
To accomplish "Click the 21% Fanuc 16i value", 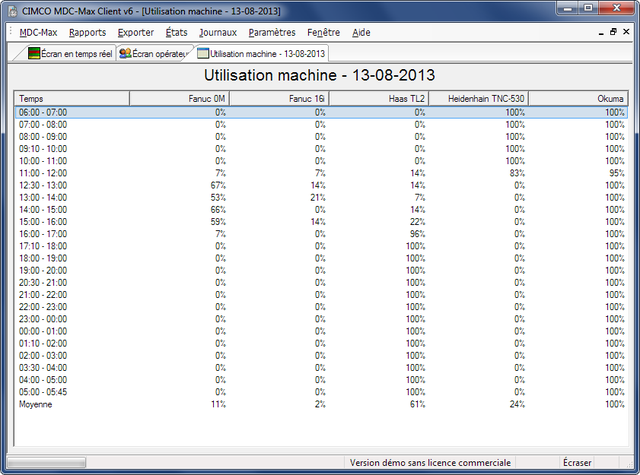I will click(x=318, y=198).
